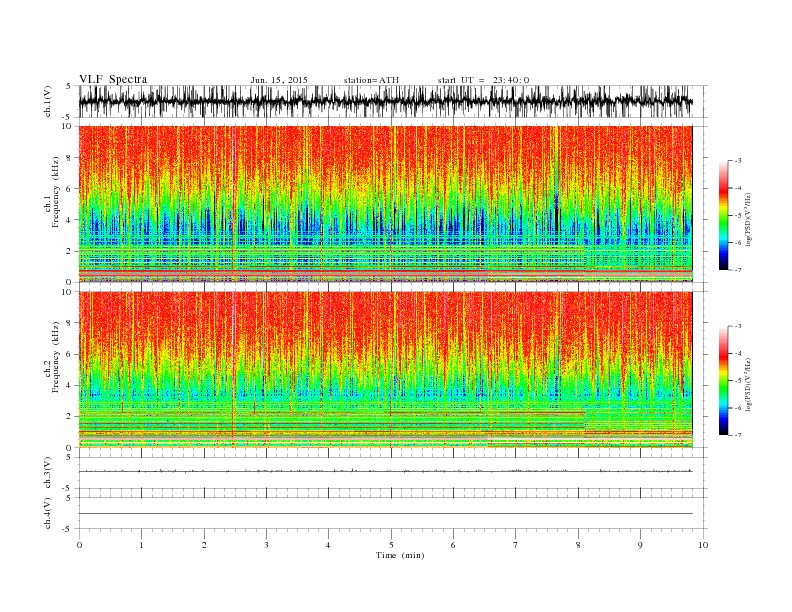Click the "1" minute tick label
Image resolution: width=792 pixels, height=612 pixels.
coord(141,545)
